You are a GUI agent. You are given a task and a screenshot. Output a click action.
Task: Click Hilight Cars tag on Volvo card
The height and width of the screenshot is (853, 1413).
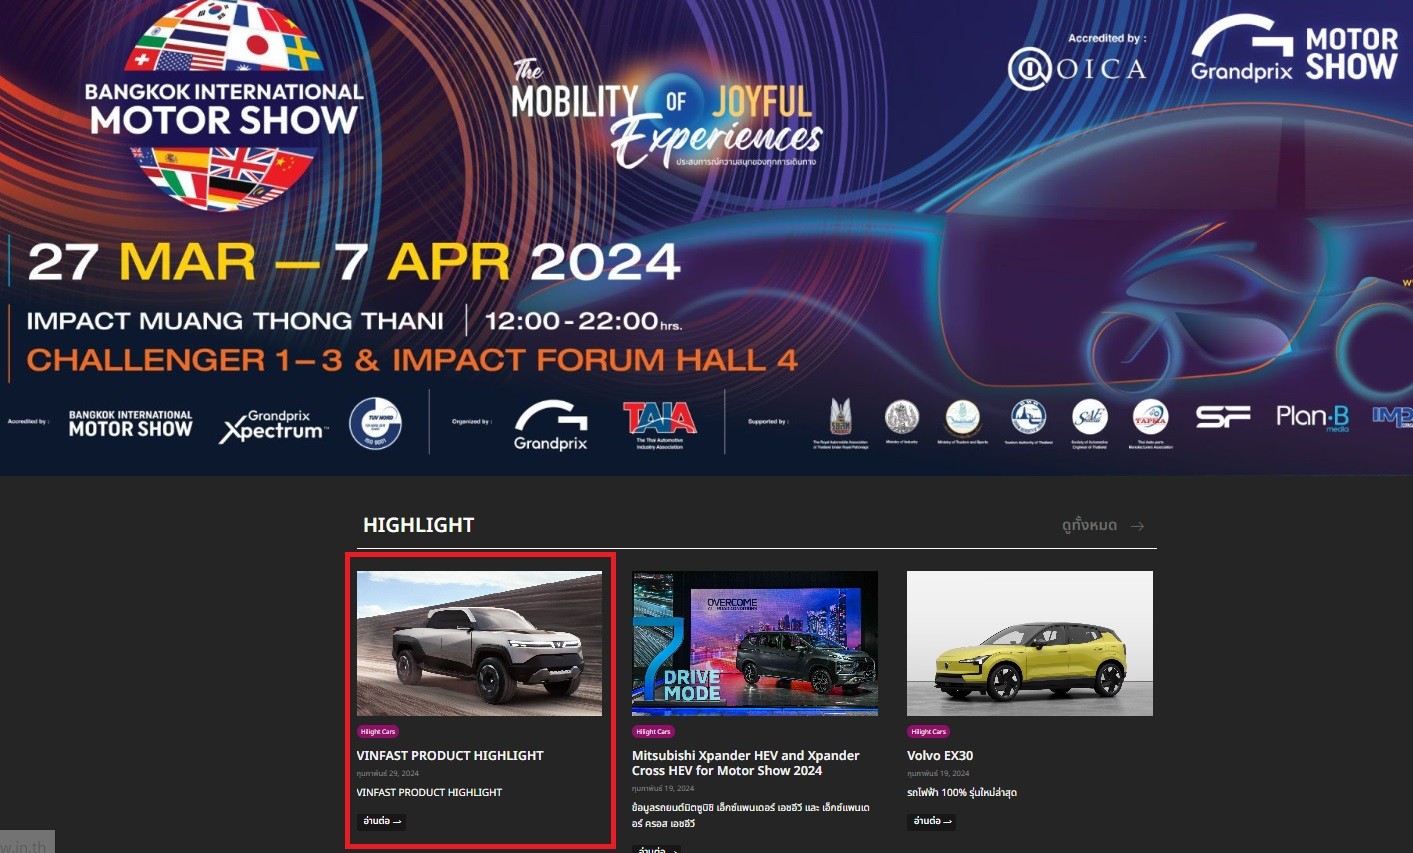point(928,732)
